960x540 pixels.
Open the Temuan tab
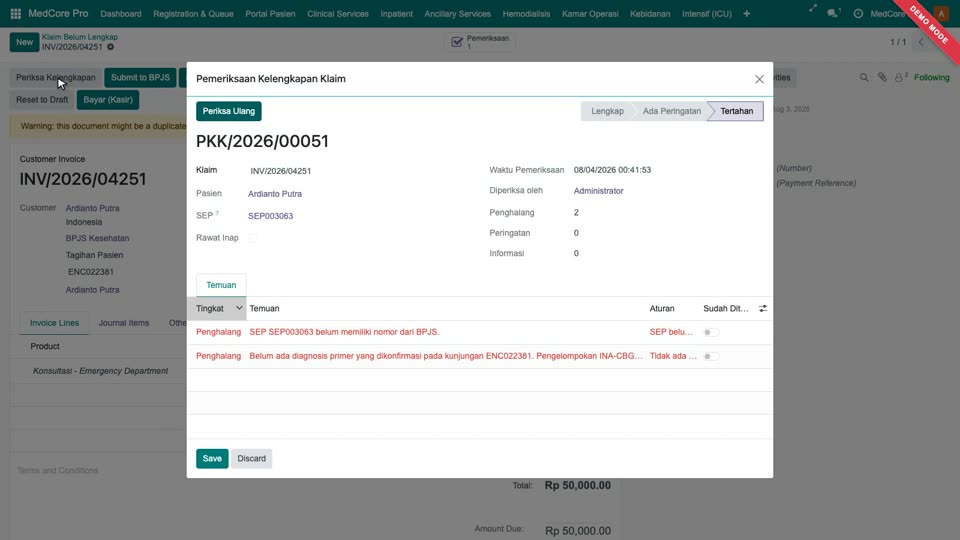[x=221, y=285]
